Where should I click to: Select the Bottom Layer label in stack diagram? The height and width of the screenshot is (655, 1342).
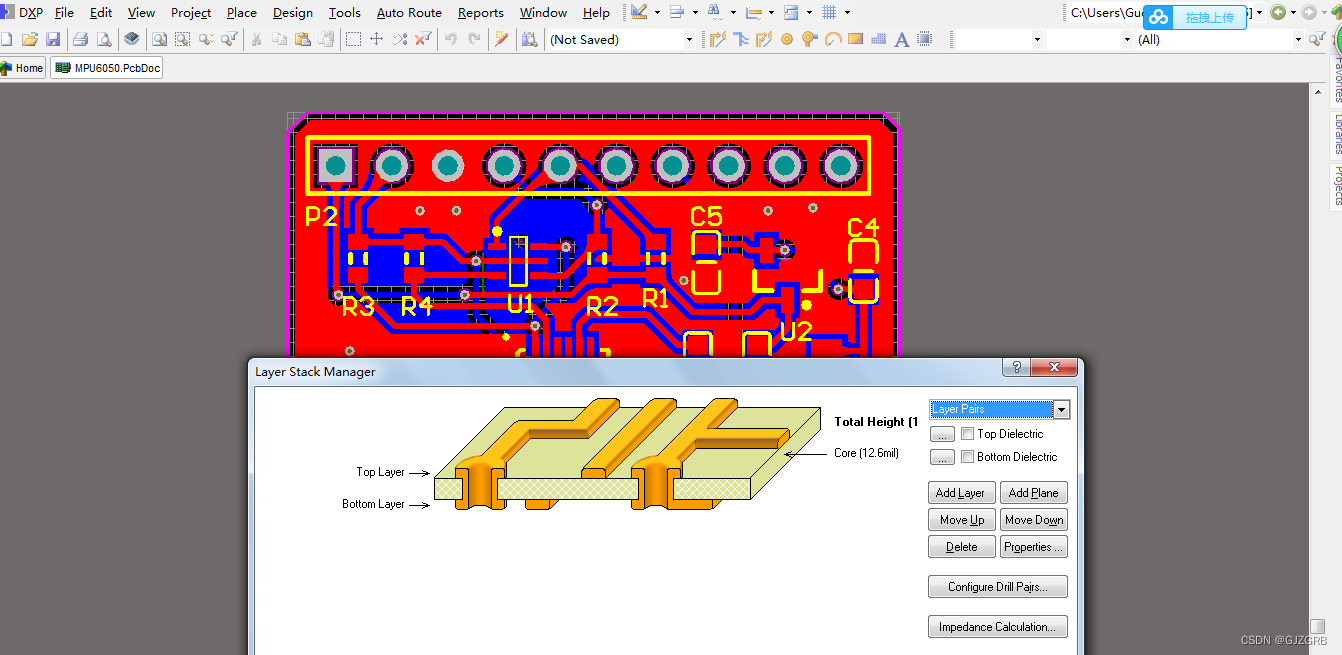[x=373, y=504]
